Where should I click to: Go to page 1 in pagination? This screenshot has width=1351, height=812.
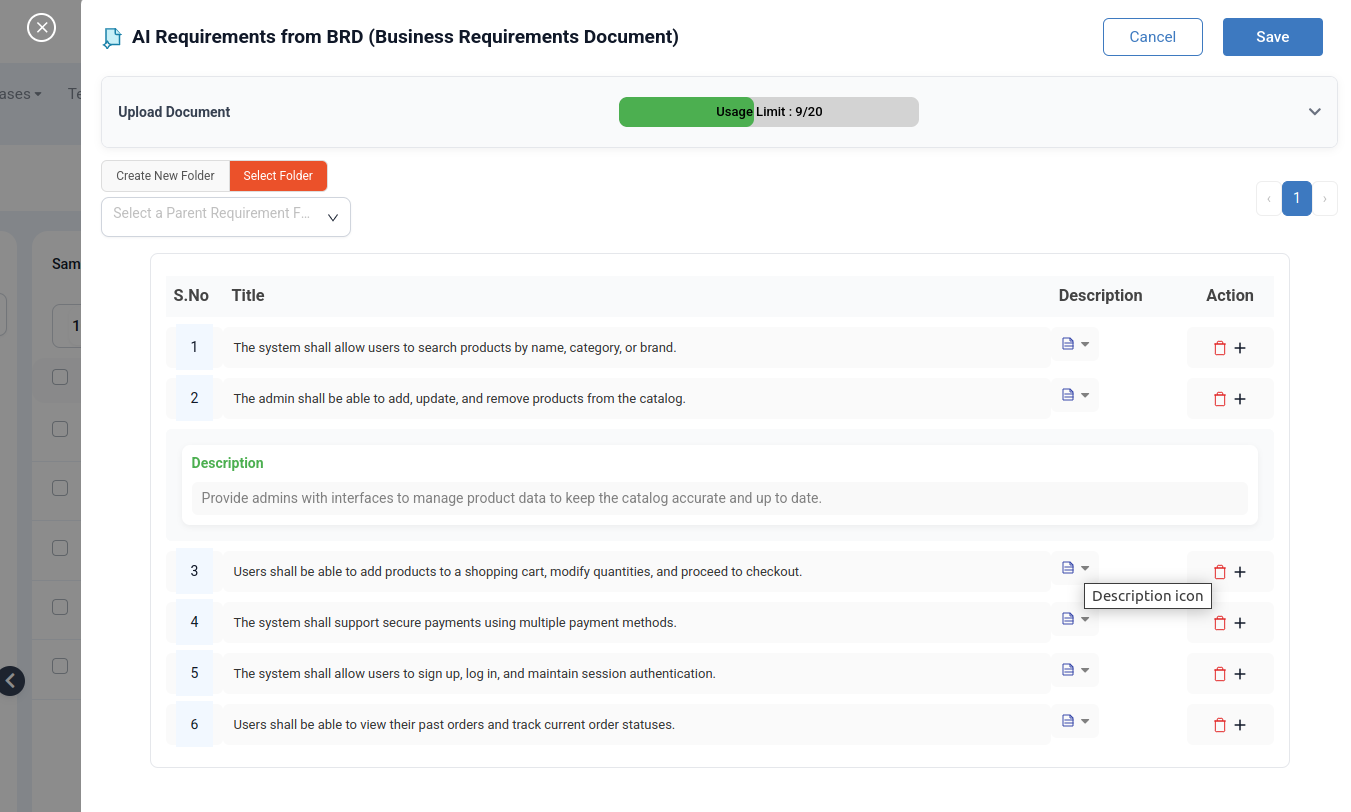pyautogui.click(x=1296, y=198)
